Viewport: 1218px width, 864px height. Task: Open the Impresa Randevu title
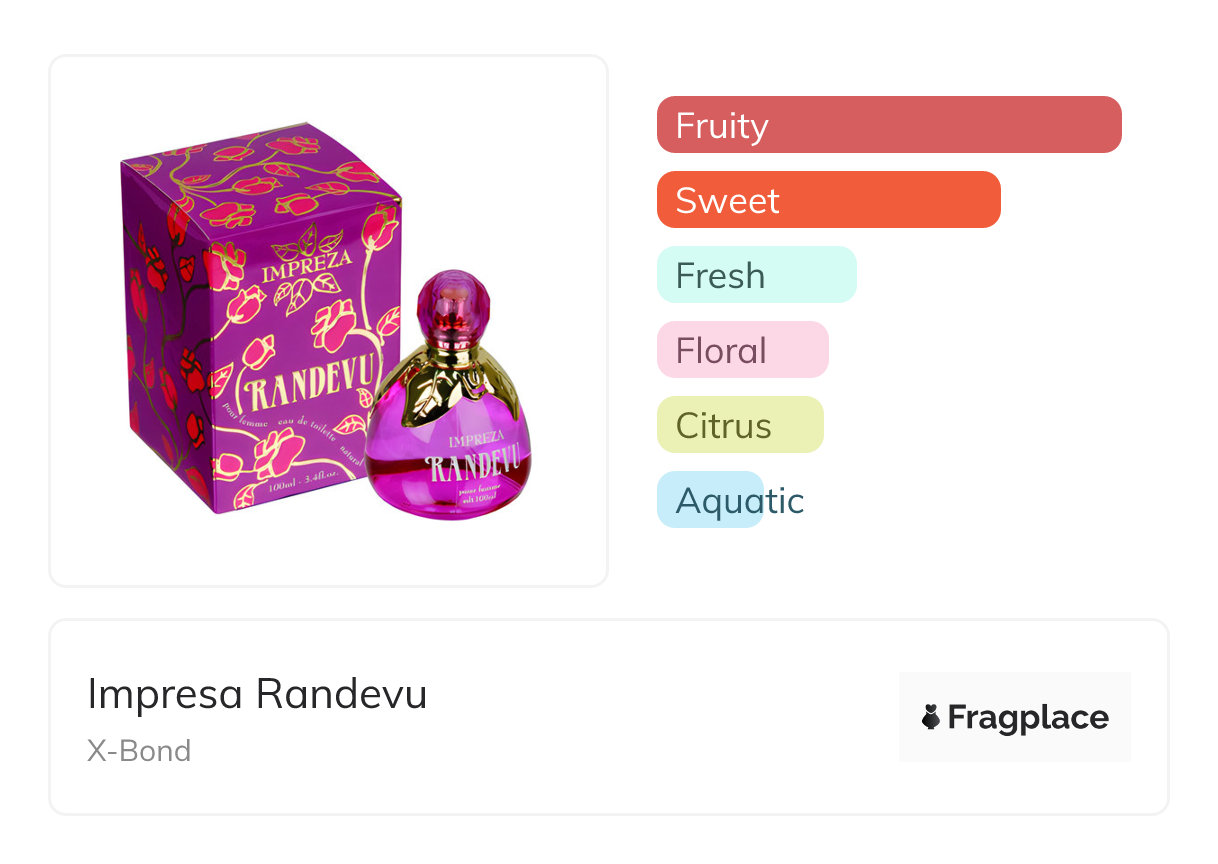pos(257,694)
